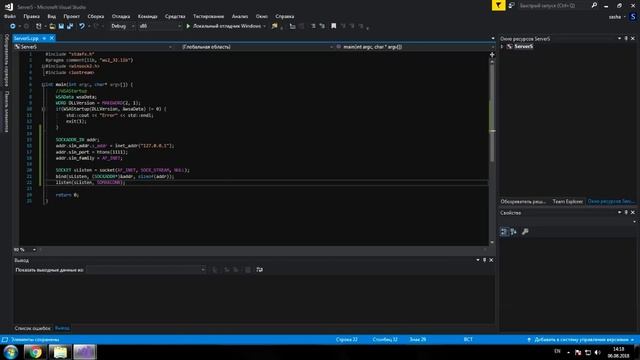Click the navigate backward toolbar icon
The height and width of the screenshot is (360, 640).
[x=13, y=26]
